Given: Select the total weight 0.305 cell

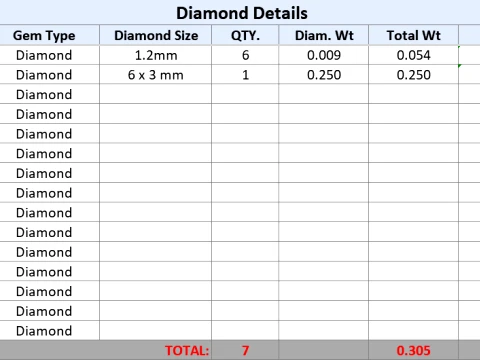Looking at the screenshot, I should 414,350.
